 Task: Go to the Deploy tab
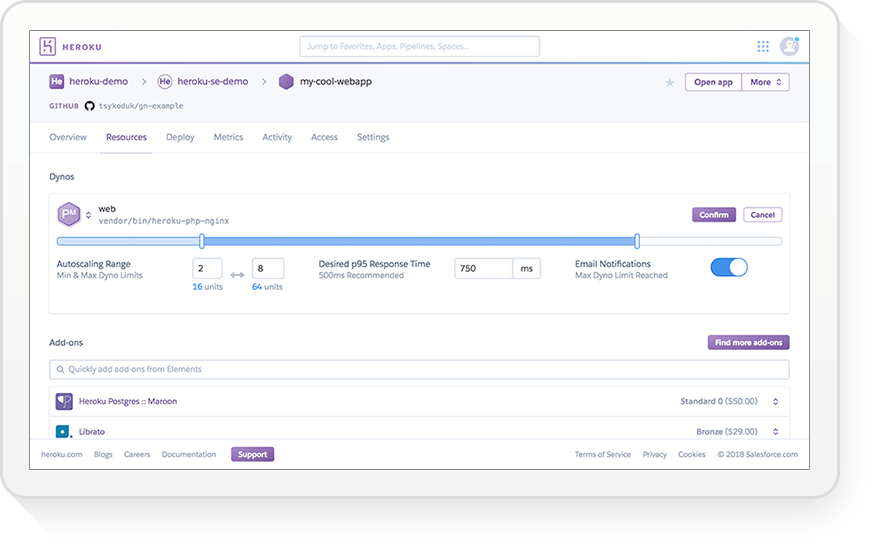click(x=180, y=137)
